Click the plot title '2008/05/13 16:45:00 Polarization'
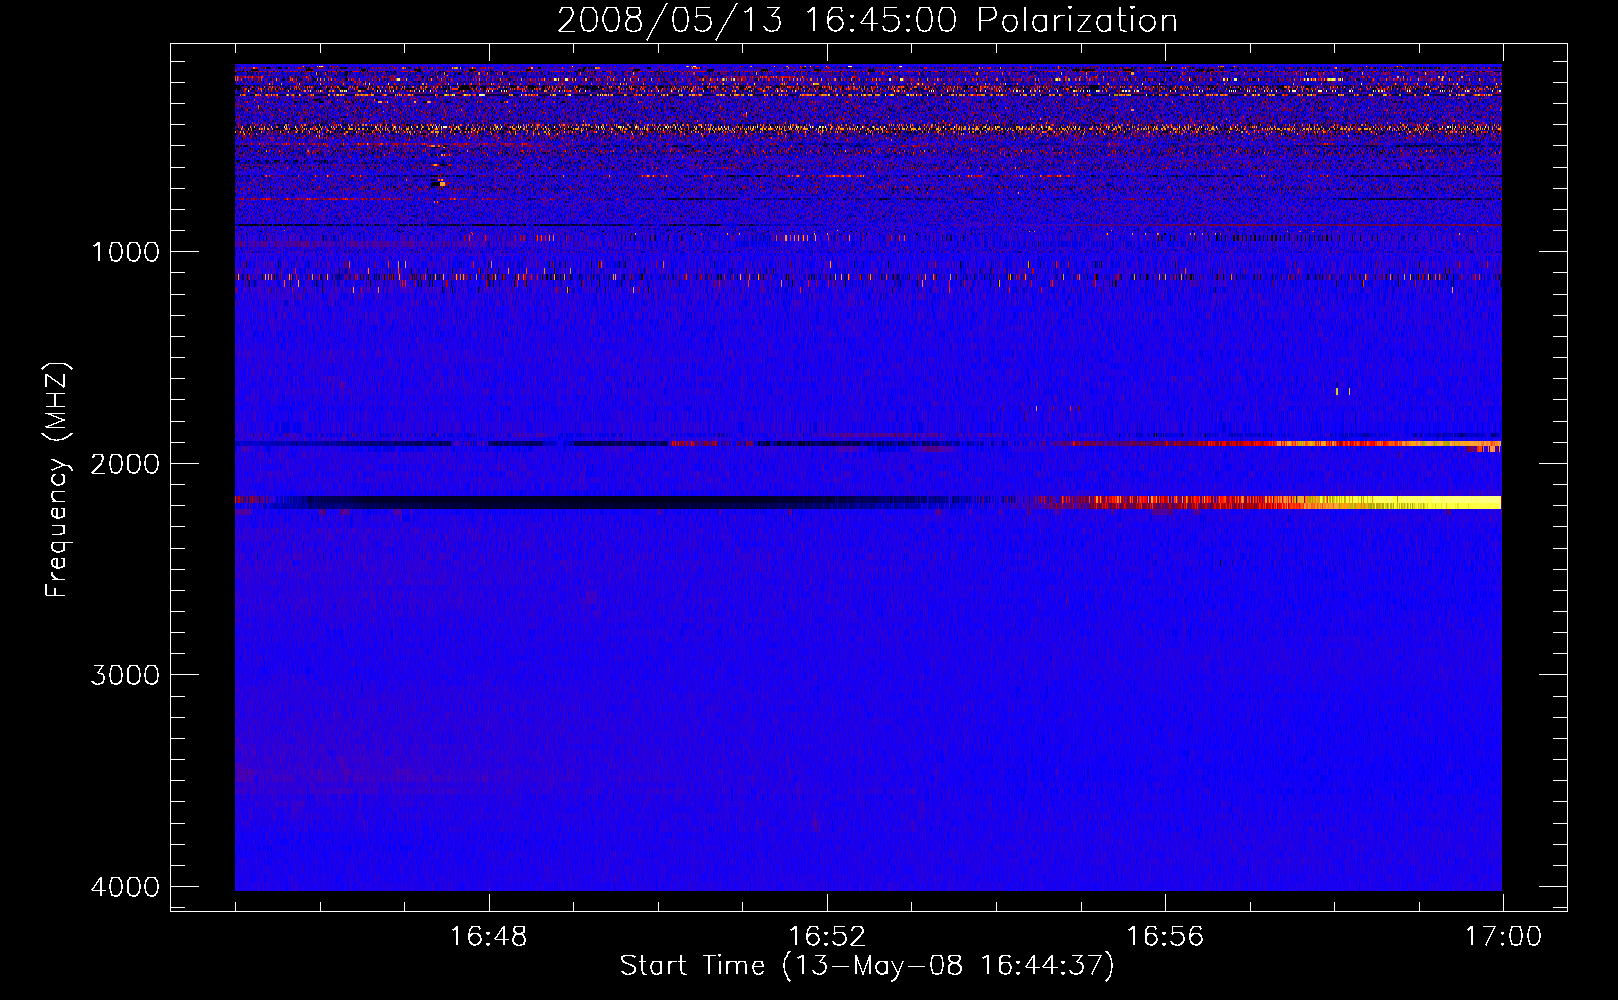This screenshot has height=1000, width=1618. tap(867, 21)
